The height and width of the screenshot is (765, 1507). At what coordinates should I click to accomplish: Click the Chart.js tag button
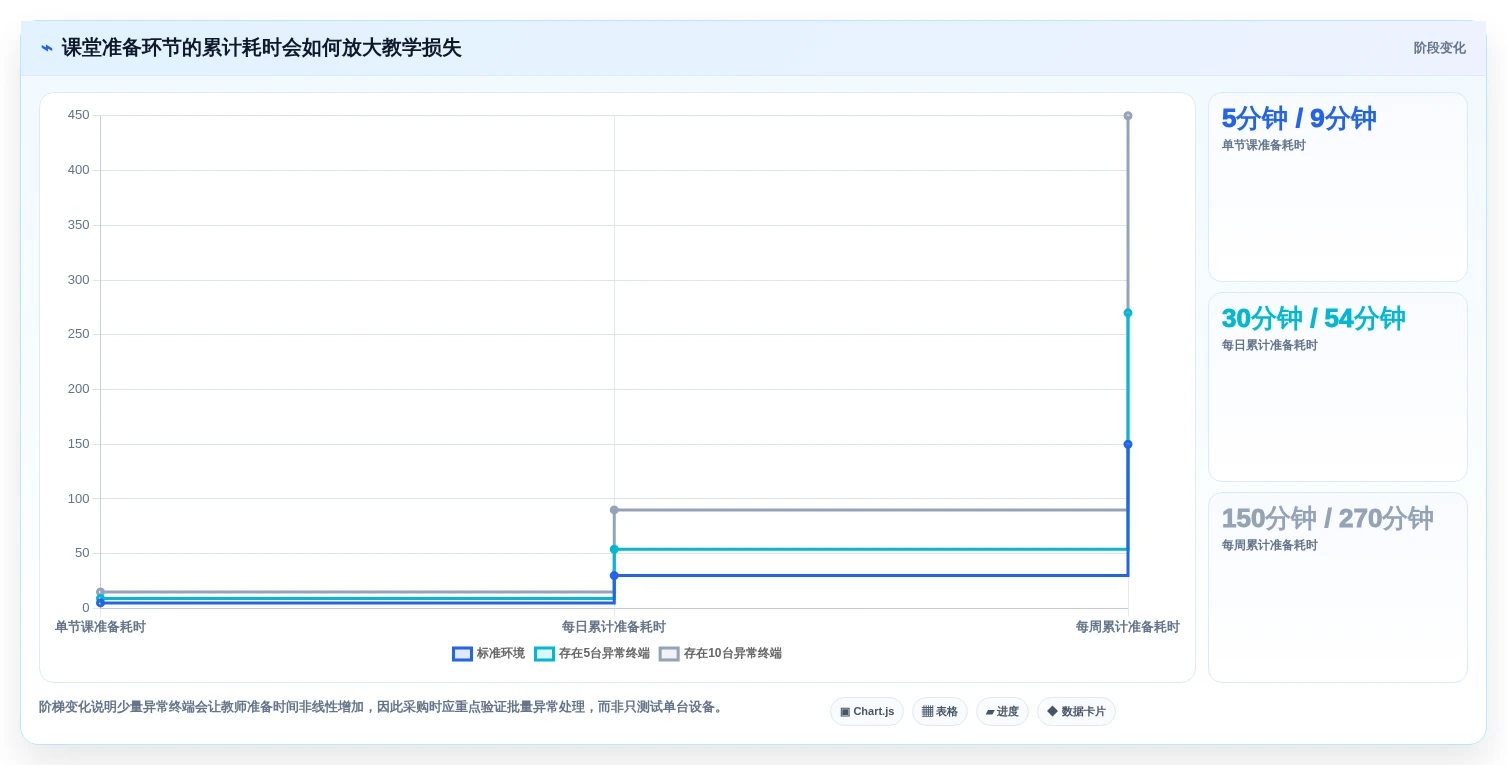(x=867, y=712)
